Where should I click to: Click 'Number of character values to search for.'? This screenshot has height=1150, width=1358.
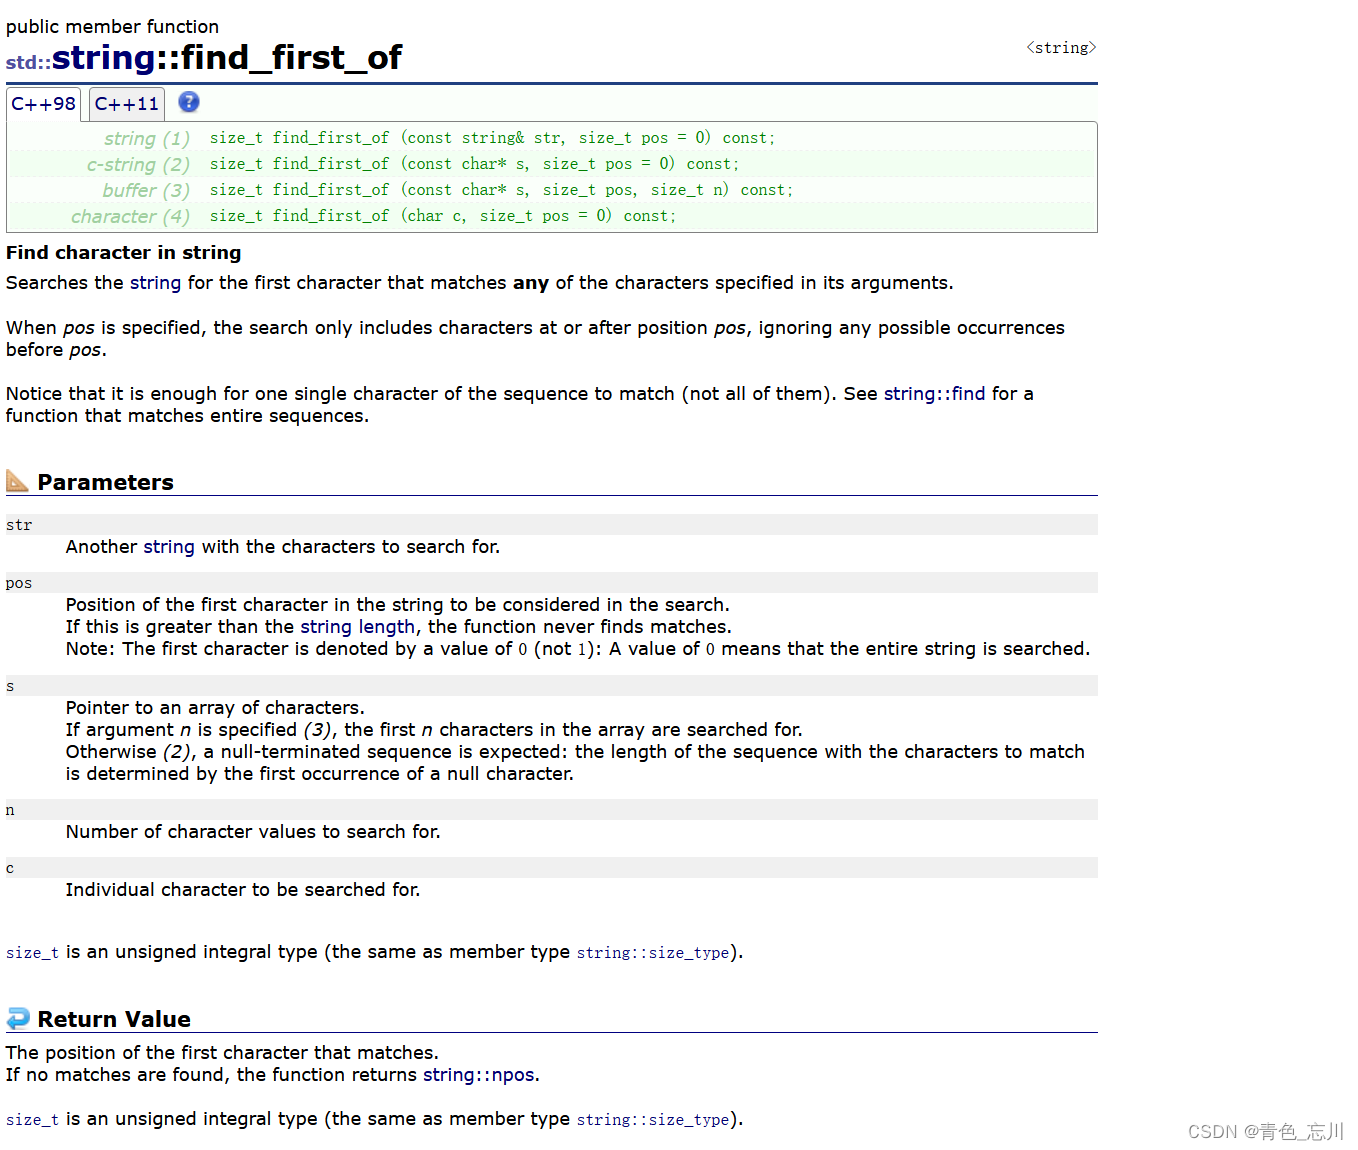(x=253, y=832)
